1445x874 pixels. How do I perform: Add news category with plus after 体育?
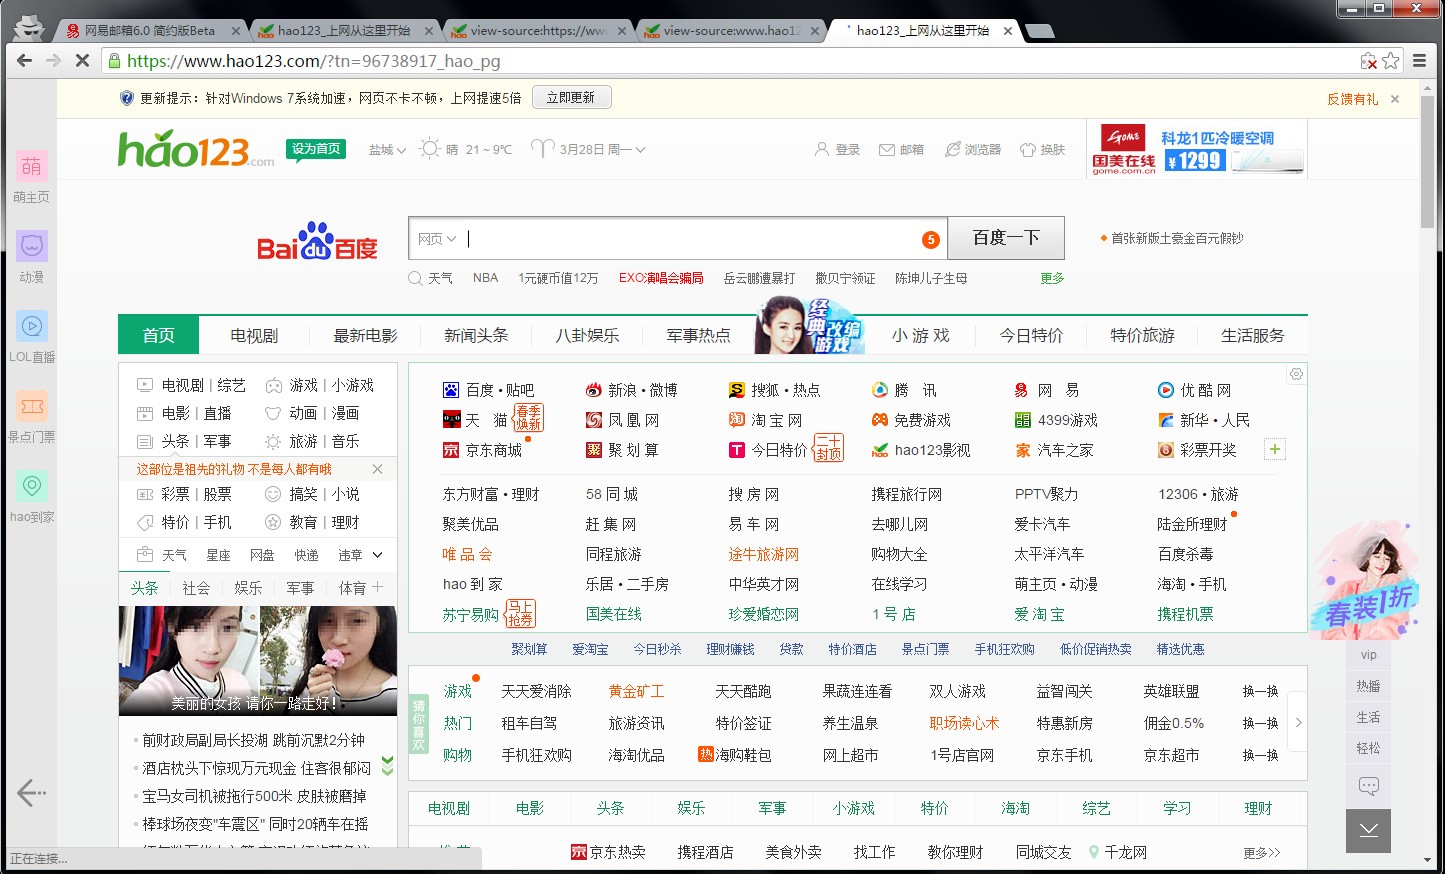(378, 588)
